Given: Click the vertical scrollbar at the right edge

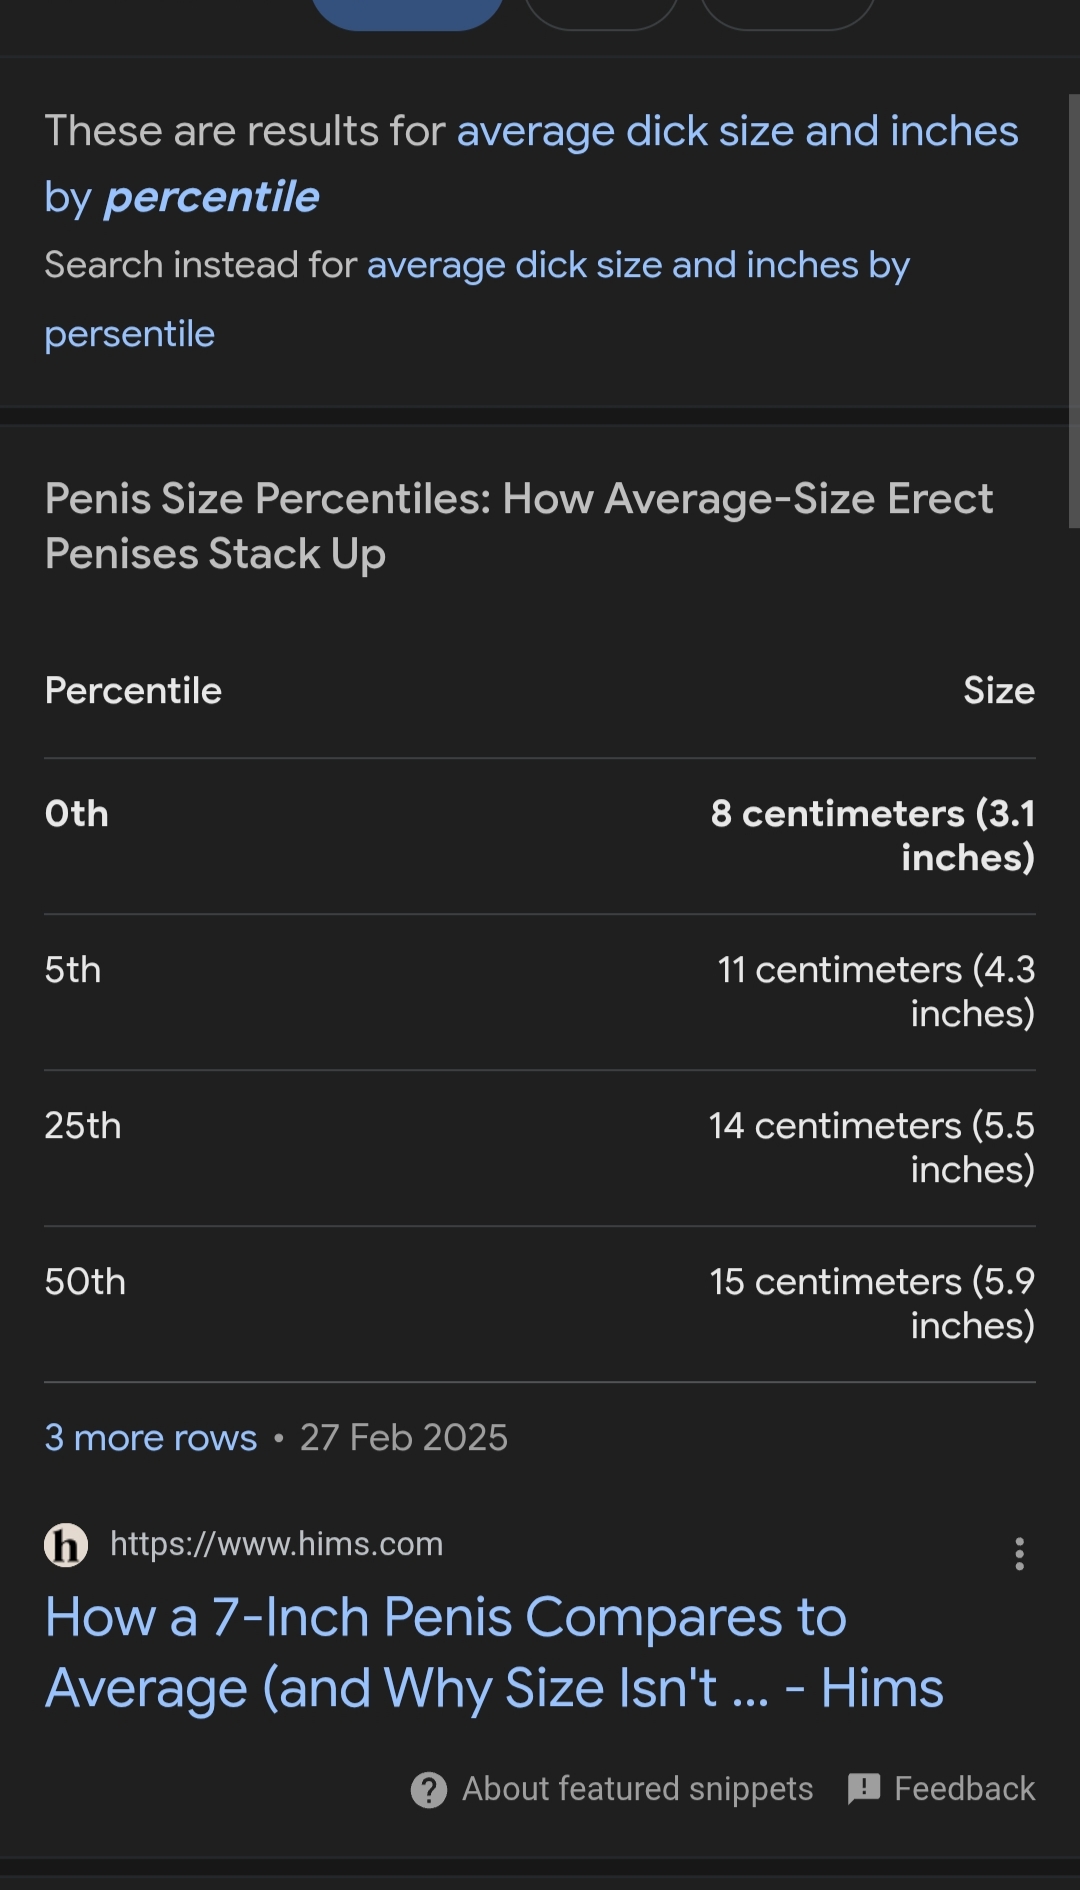Looking at the screenshot, I should point(1074,310).
